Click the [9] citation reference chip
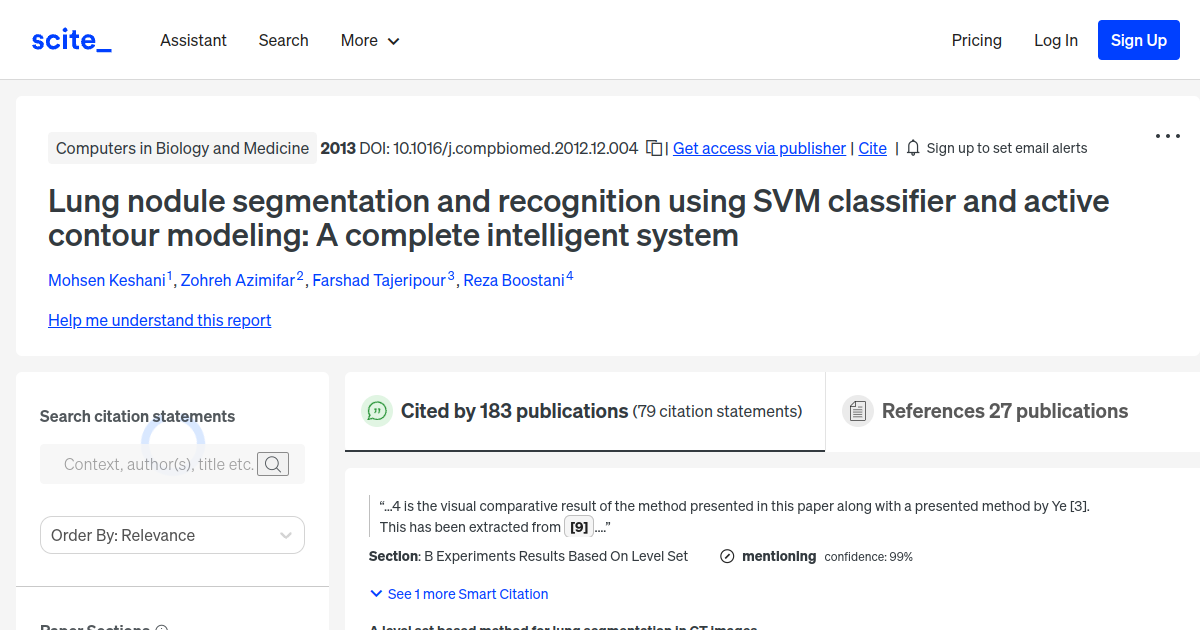 (x=578, y=526)
